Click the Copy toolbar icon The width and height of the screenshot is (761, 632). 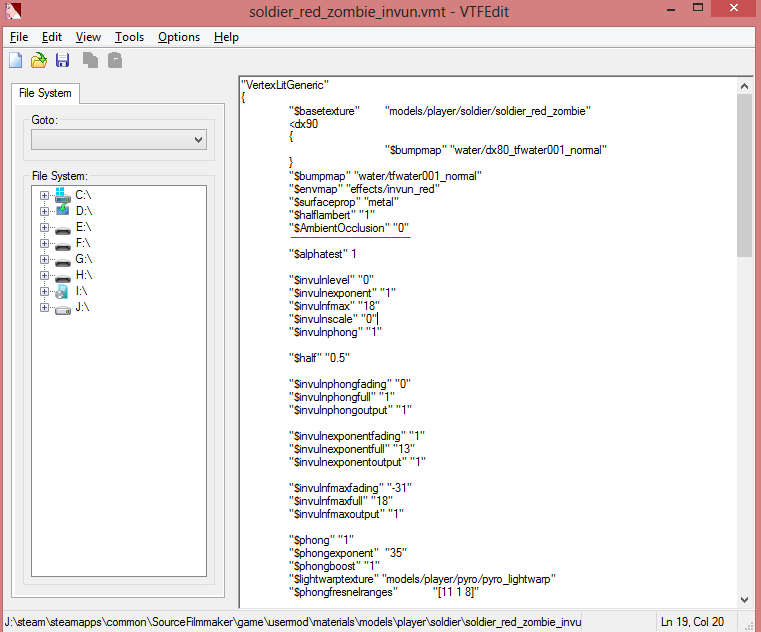point(90,60)
